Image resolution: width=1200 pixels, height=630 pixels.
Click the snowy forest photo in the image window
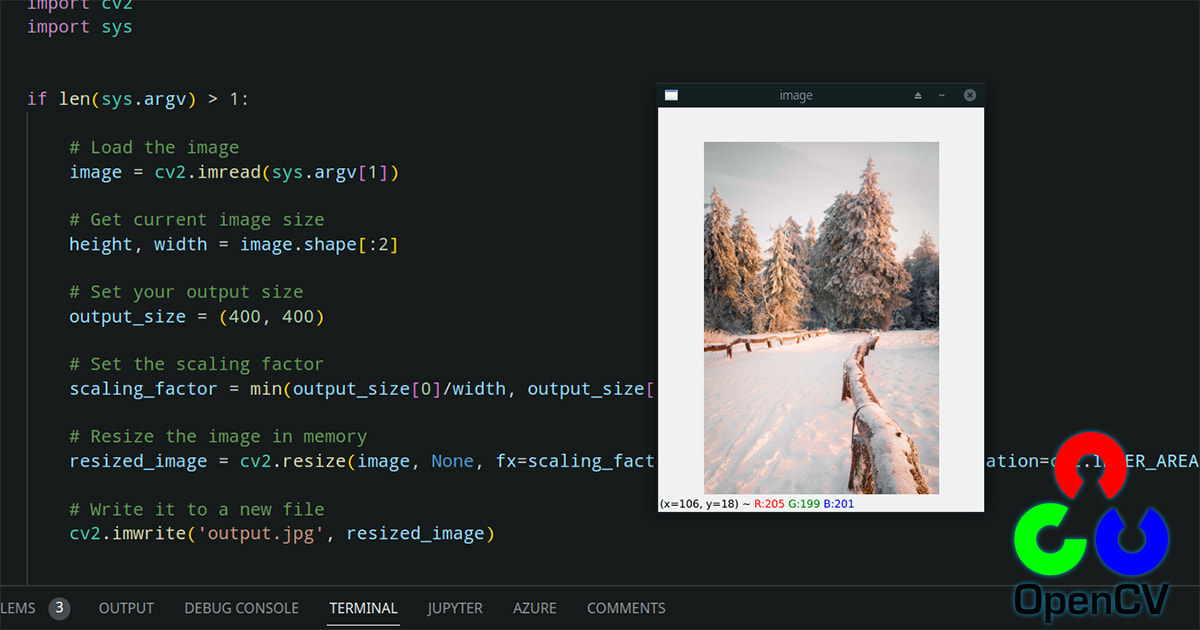(820, 316)
